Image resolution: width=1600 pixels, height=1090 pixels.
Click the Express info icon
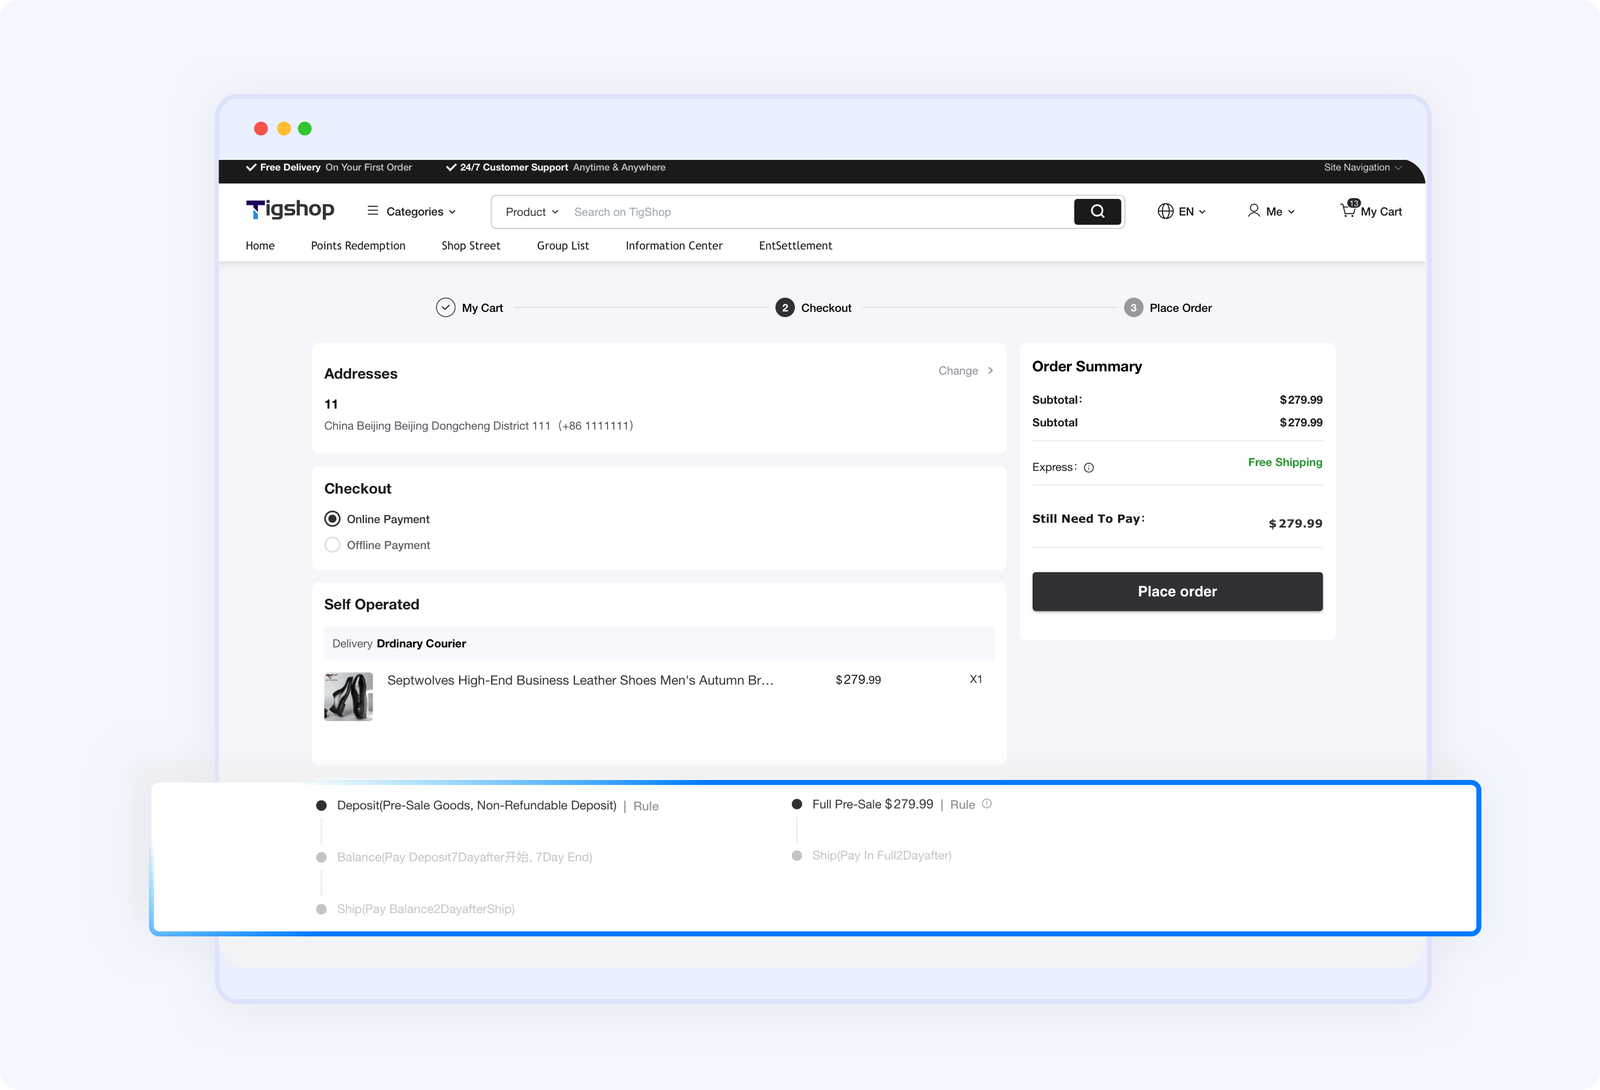(x=1089, y=468)
